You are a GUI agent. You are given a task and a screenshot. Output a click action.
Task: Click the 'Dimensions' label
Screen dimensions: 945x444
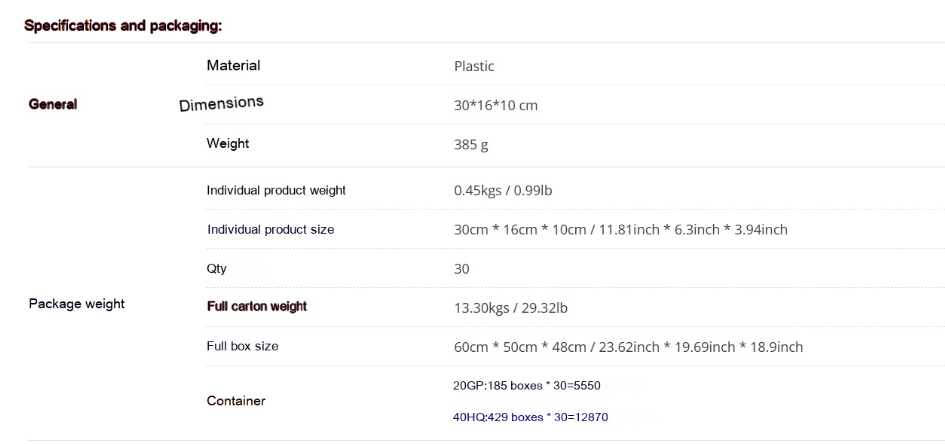221,104
